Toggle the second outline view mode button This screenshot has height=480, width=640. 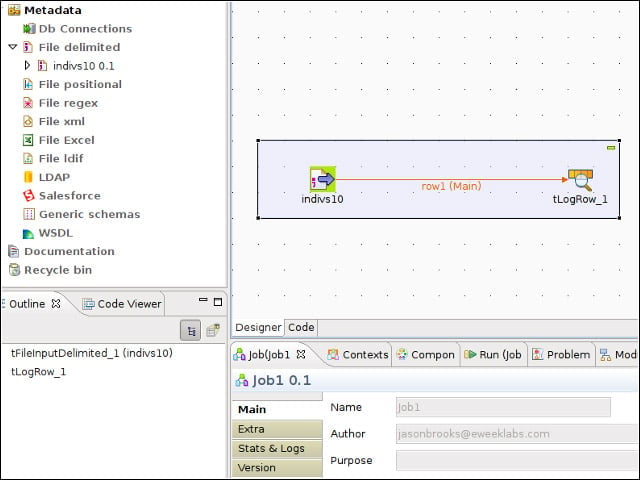[213, 330]
